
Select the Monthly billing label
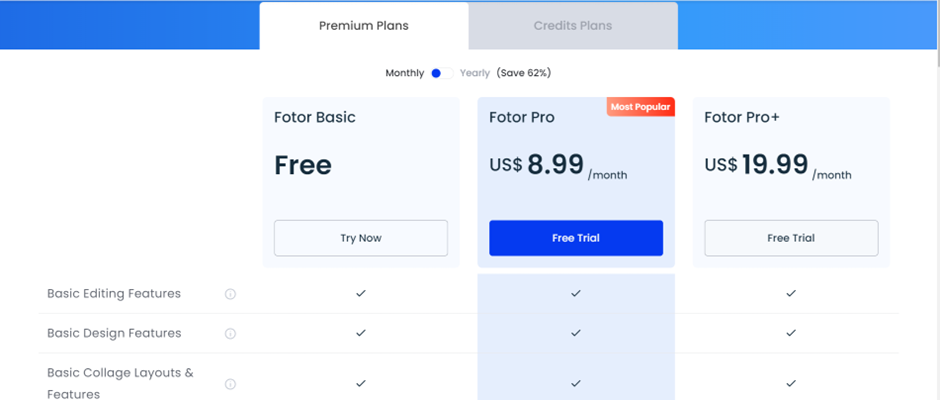pos(405,73)
